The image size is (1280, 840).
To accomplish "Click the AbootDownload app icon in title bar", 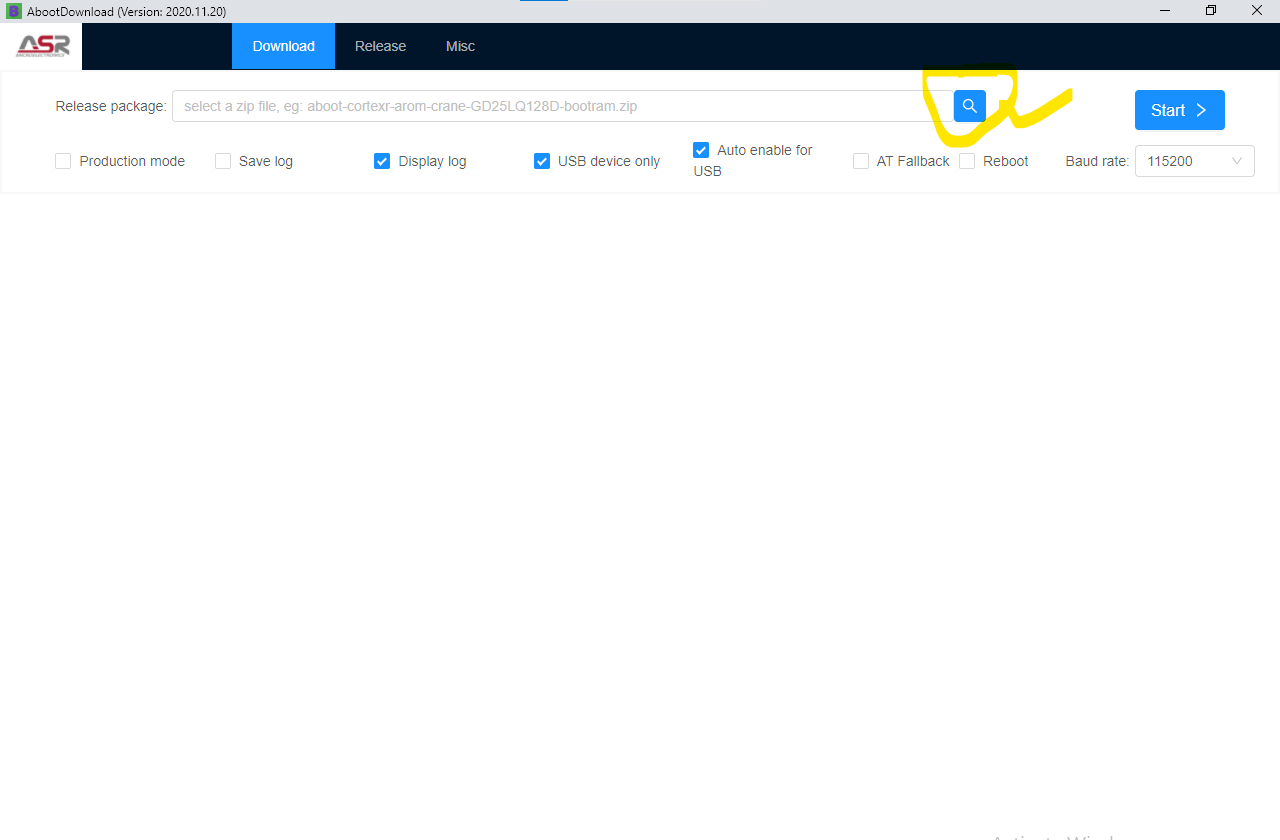I will click(14, 11).
